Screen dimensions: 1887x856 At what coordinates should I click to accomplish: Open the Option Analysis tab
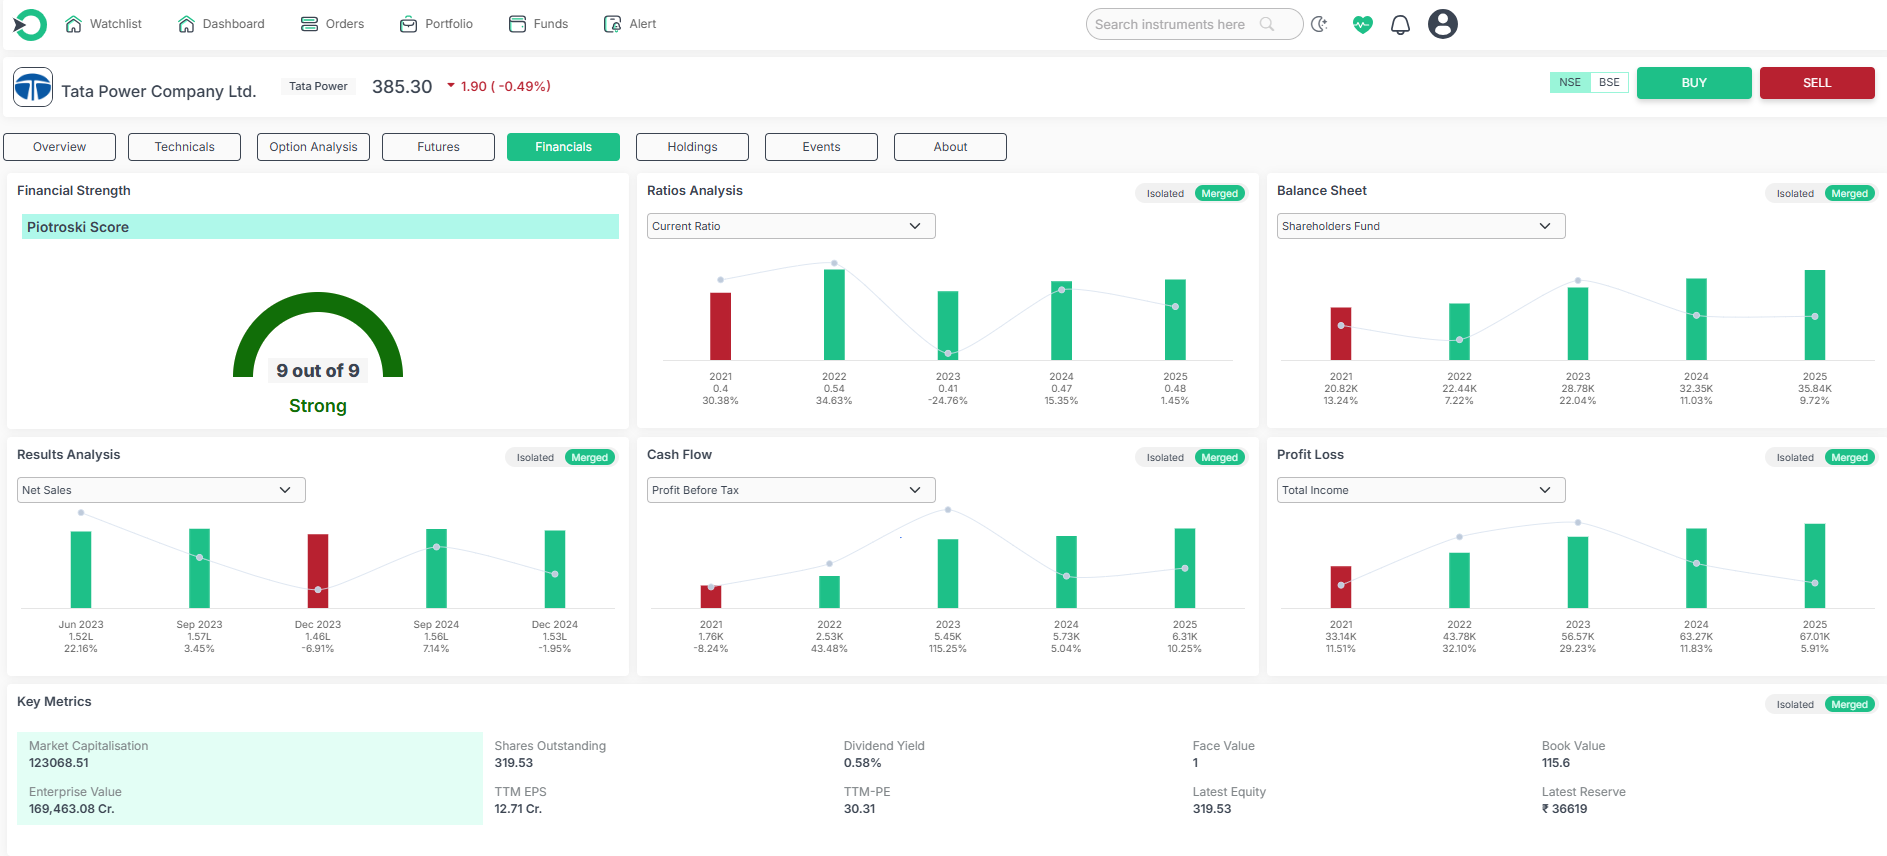click(313, 147)
